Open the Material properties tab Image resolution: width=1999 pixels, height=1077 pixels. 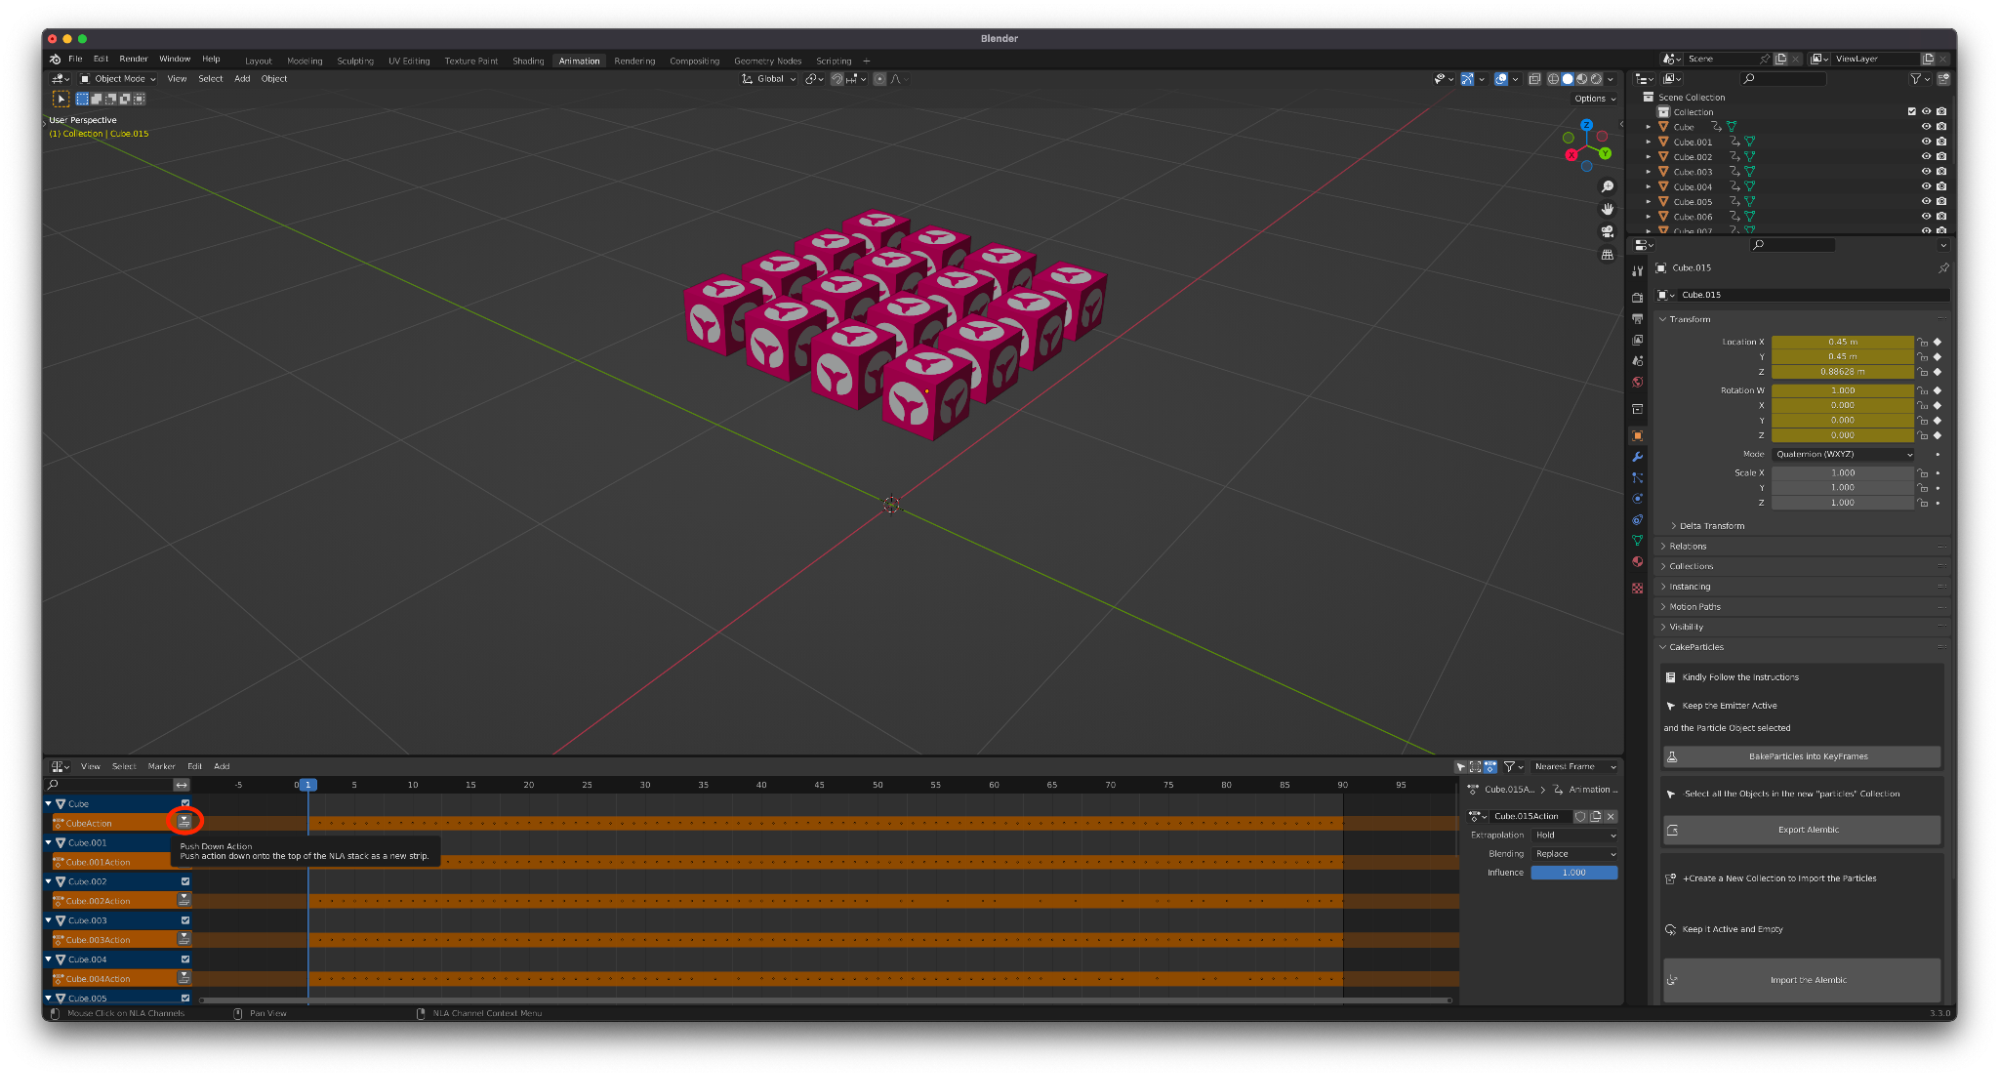tap(1637, 561)
